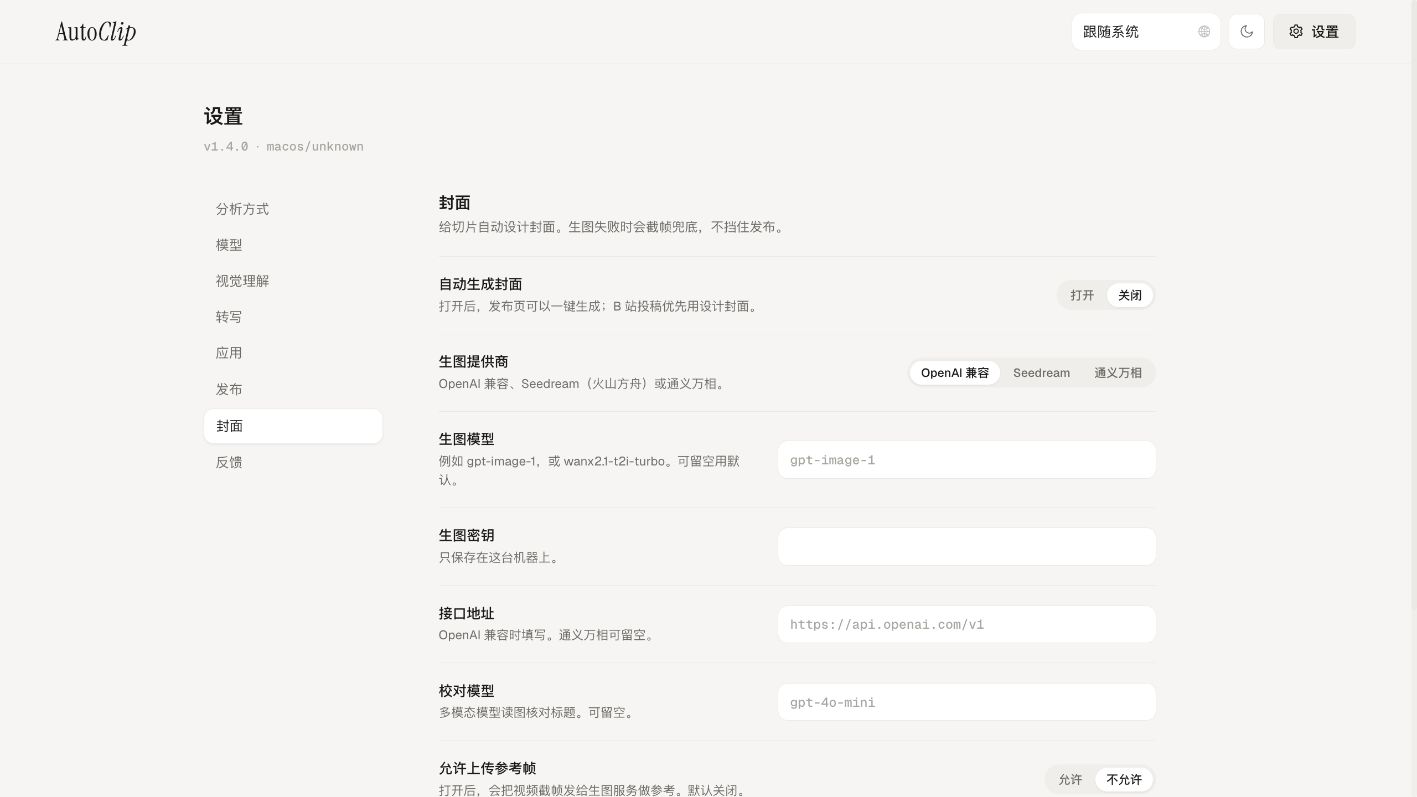
Task: Open 视觉理解 settings section
Action: pyautogui.click(x=293, y=281)
